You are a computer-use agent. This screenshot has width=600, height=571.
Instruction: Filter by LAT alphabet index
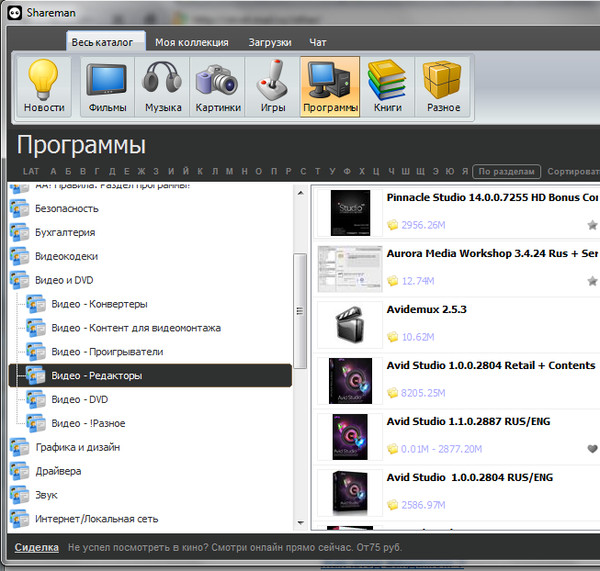31,171
